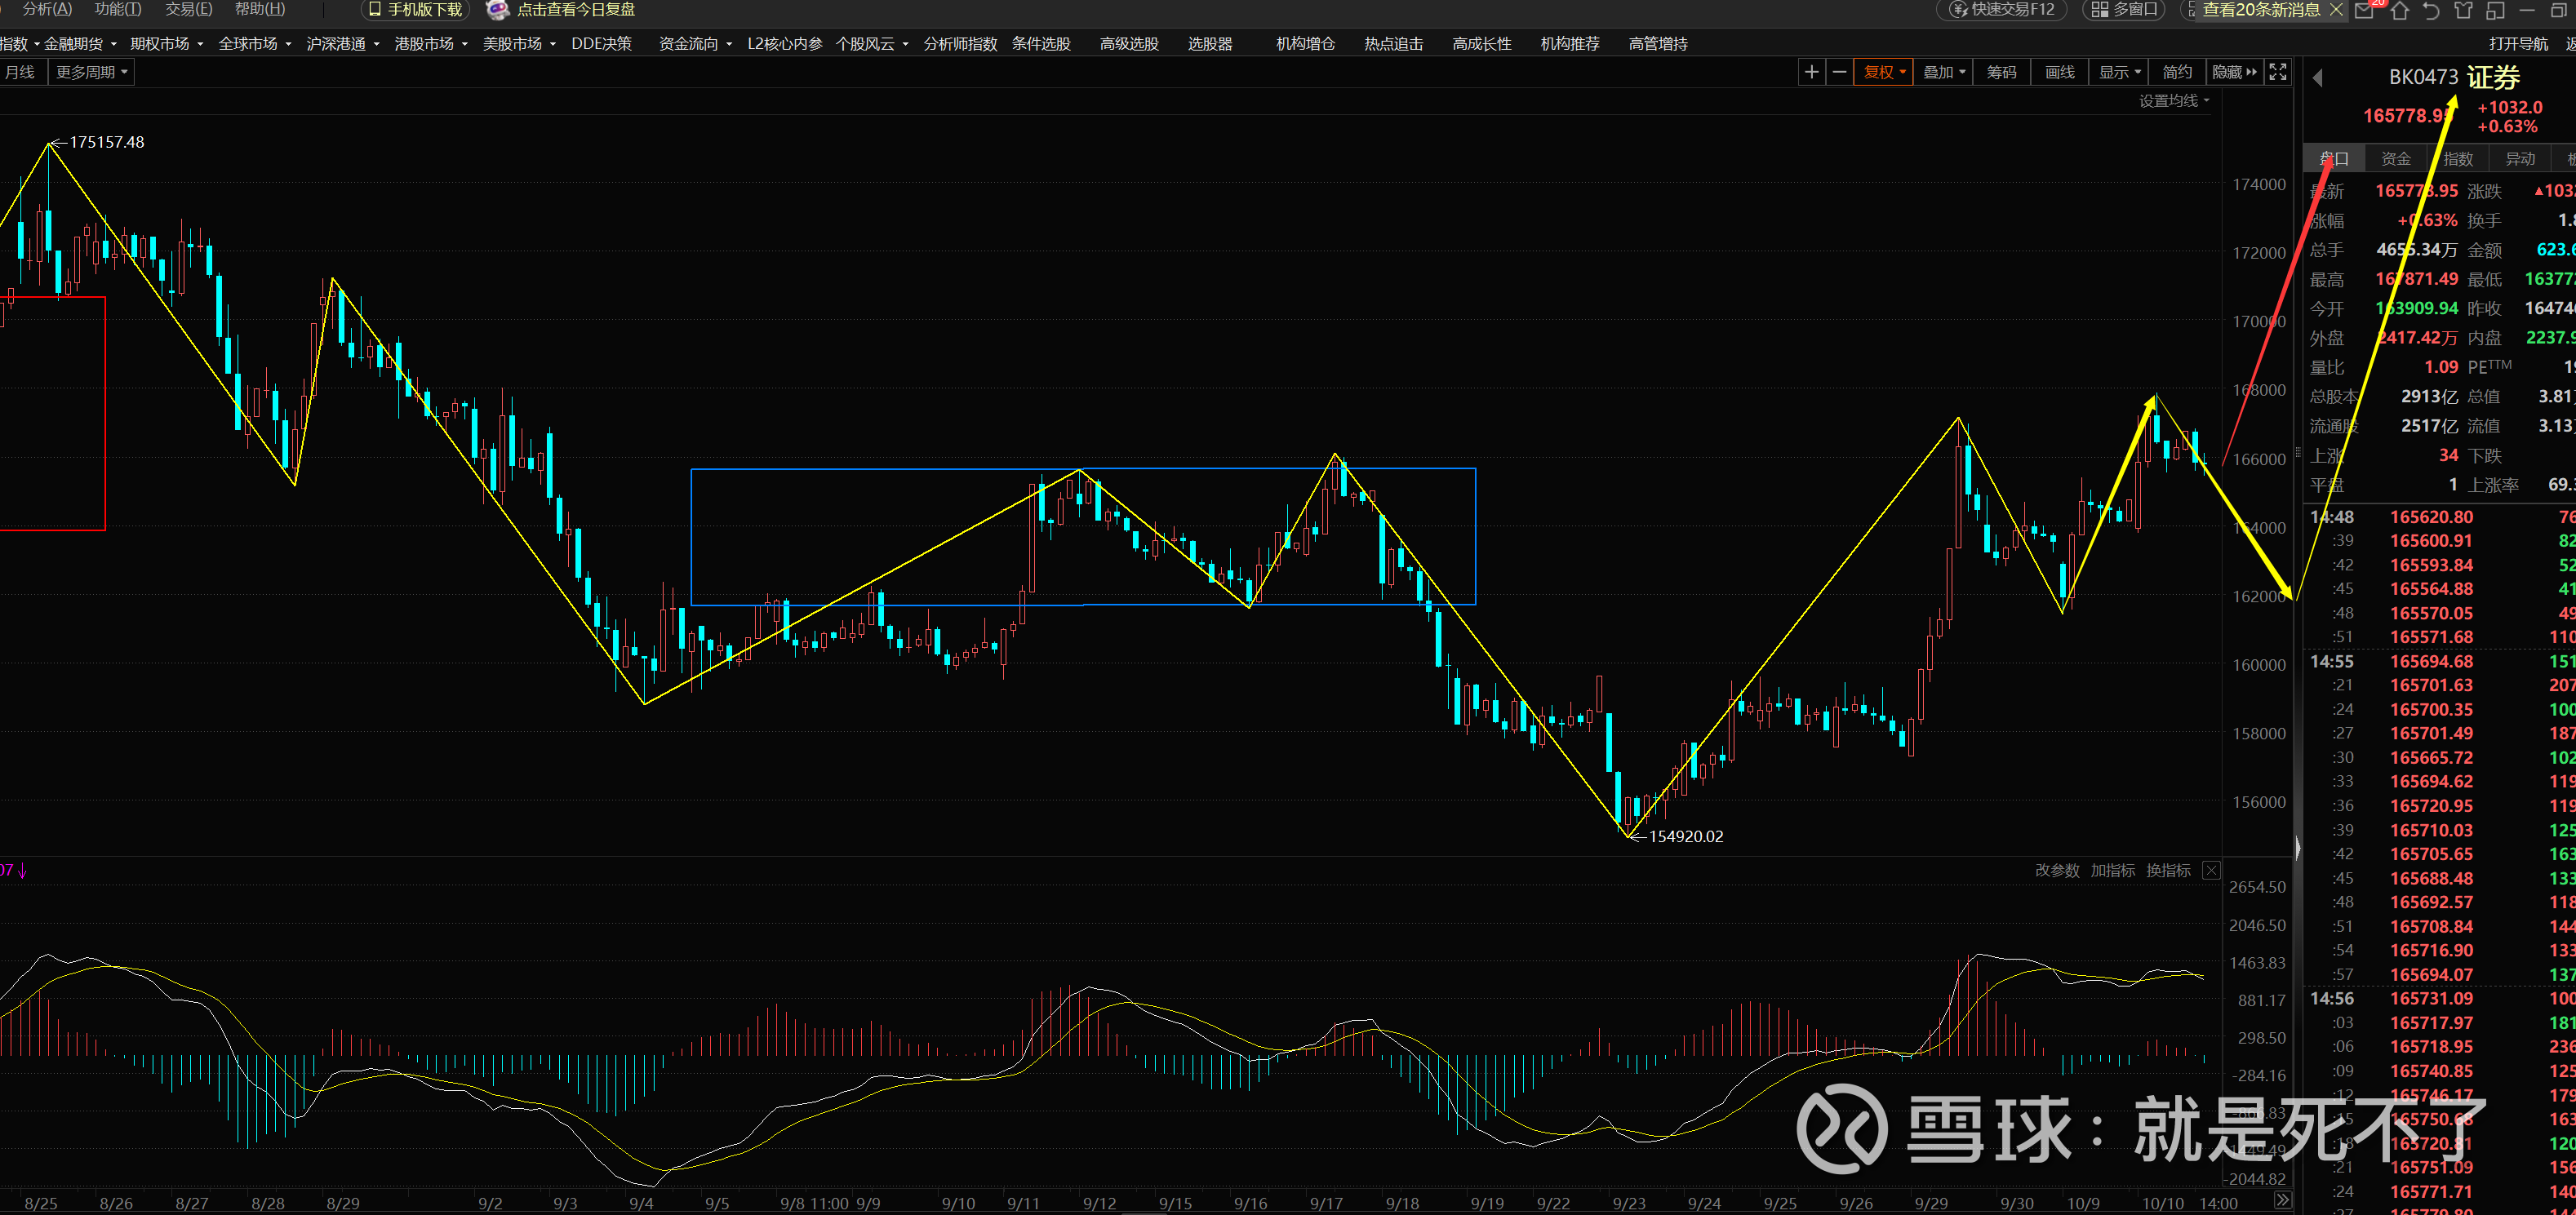Enter fullscreen chart via expand icon
Screen dimensions: 2576x1215
[2277, 72]
